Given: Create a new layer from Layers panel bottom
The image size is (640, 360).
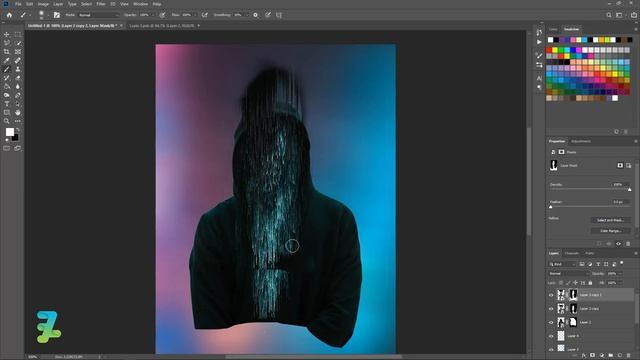Looking at the screenshot, I should [620, 356].
